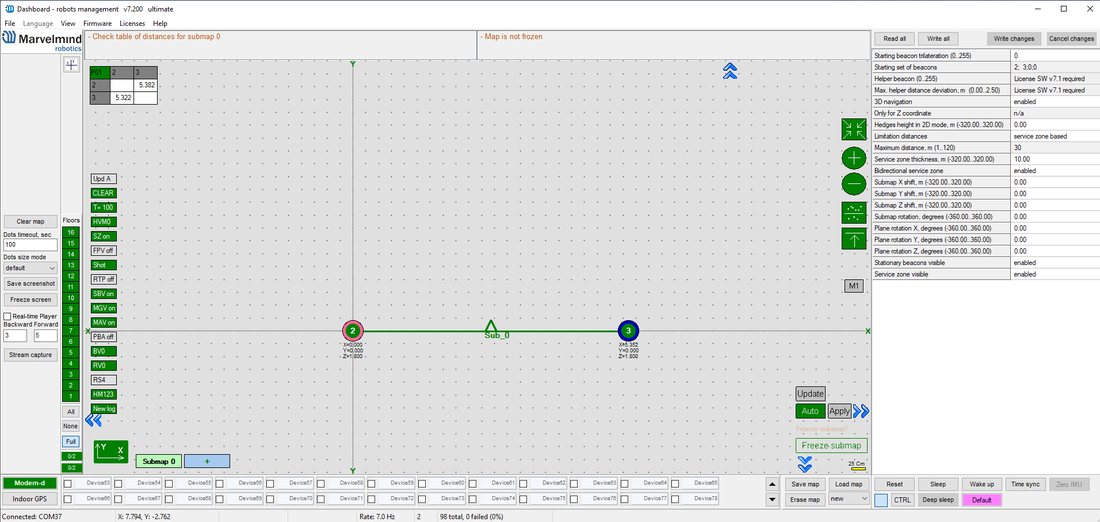
Task: Click the Write all button
Action: (938, 39)
